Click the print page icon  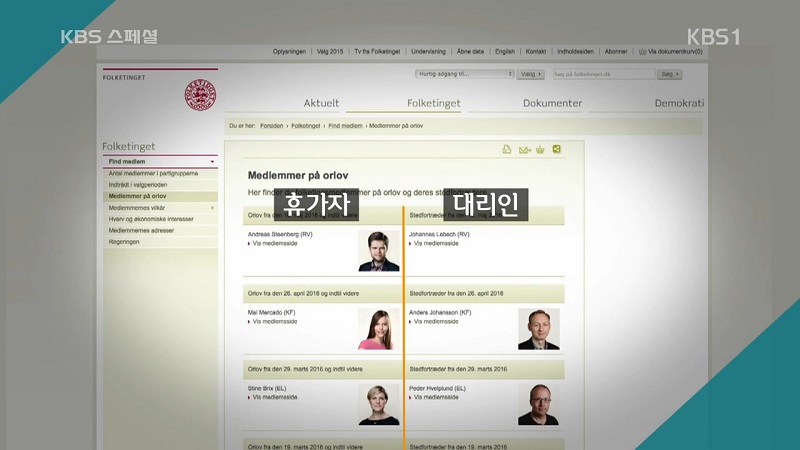(x=507, y=150)
